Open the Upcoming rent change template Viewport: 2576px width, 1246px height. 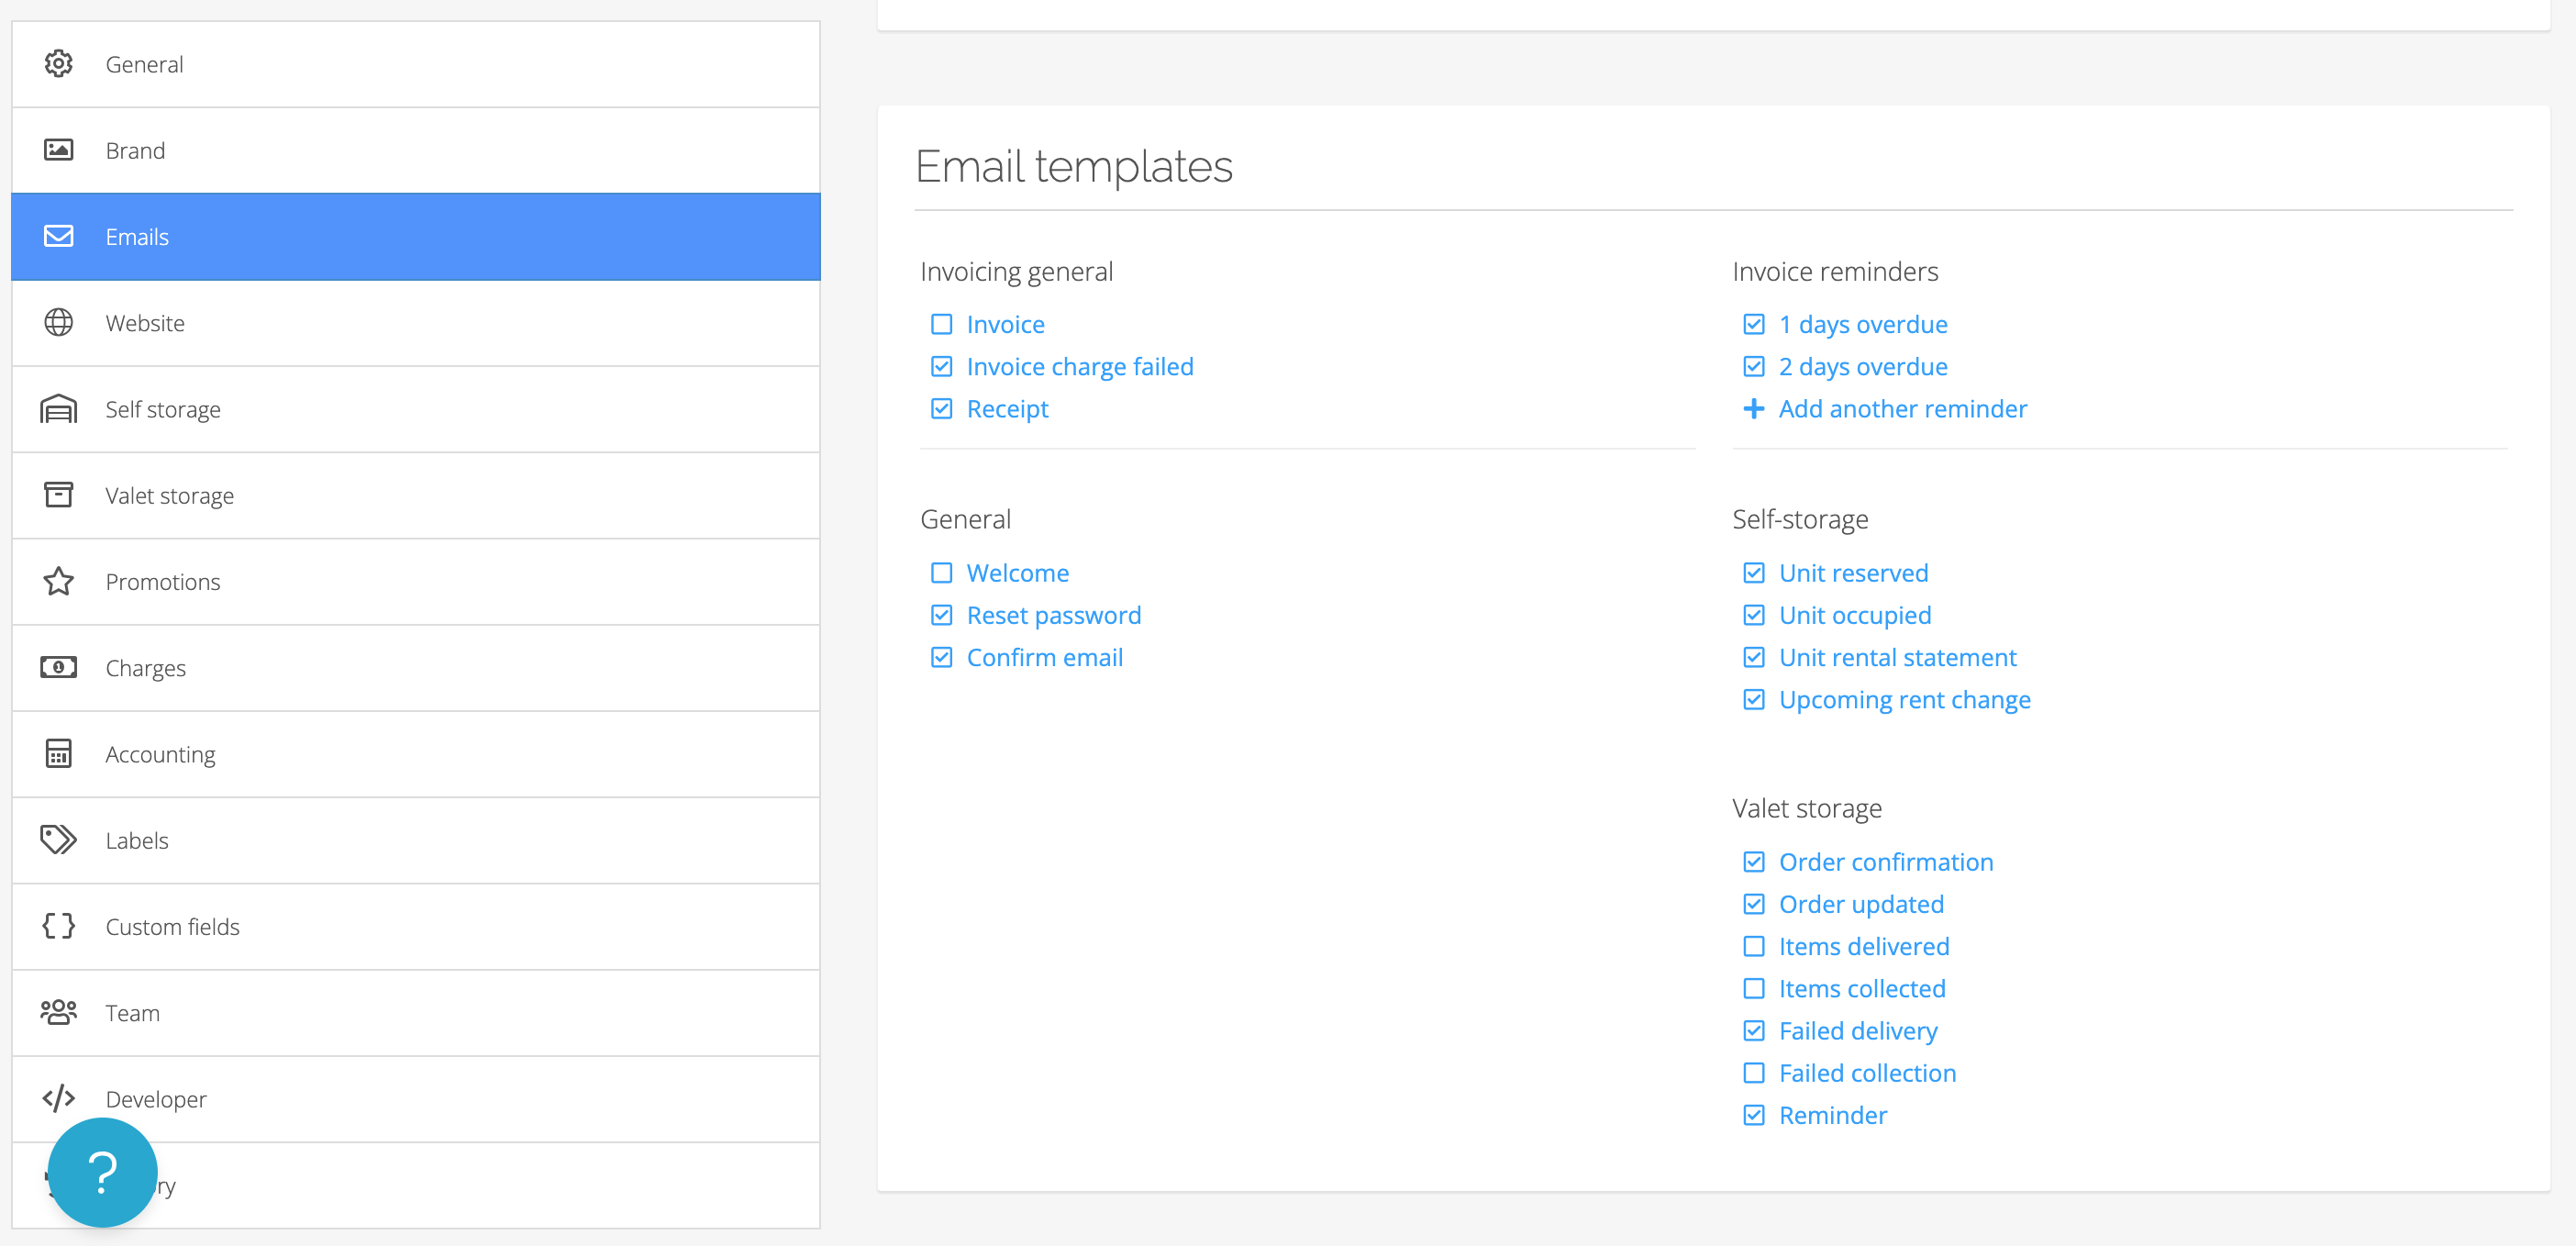click(1903, 700)
